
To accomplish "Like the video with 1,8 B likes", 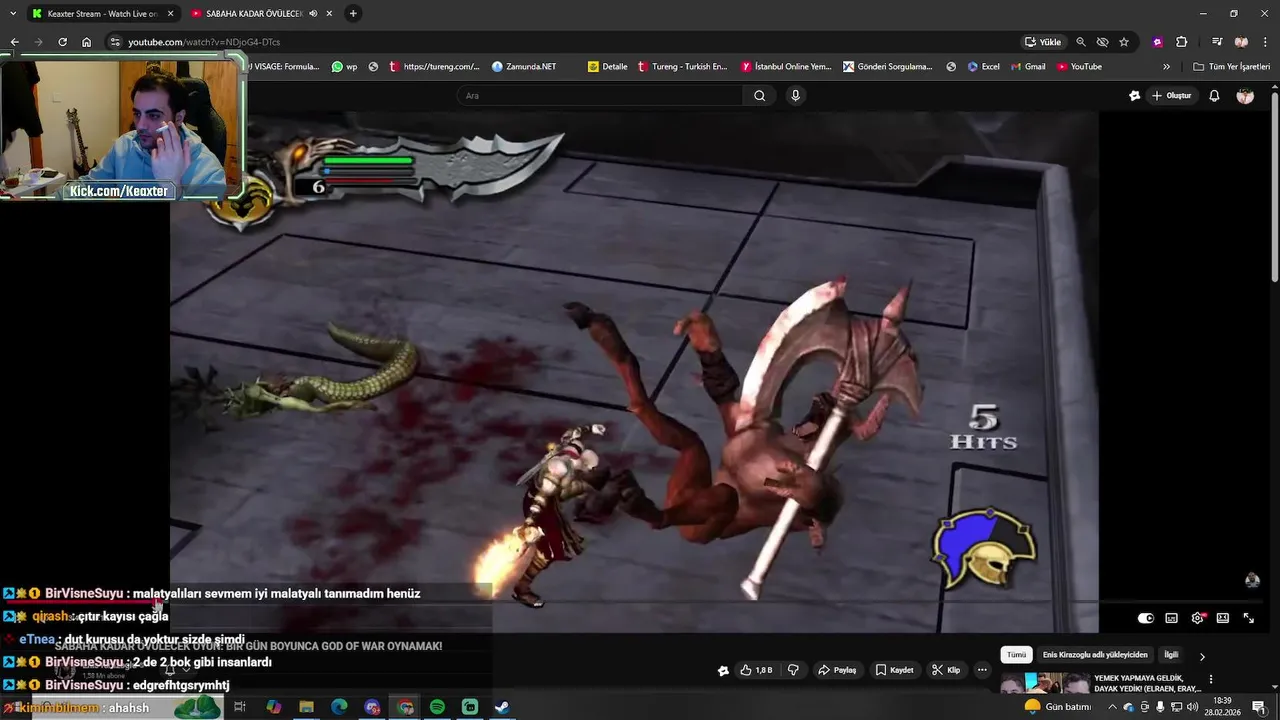I will (756, 670).
